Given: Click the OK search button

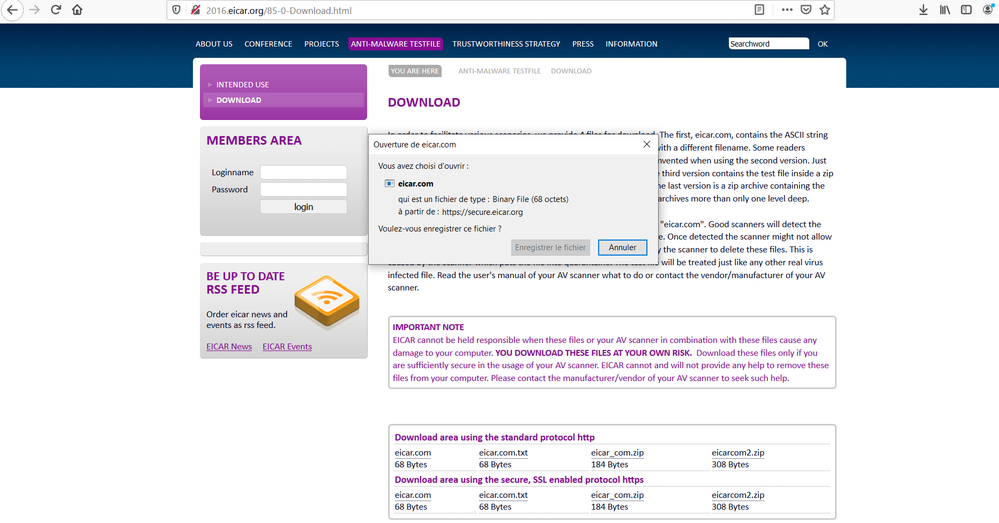Looking at the screenshot, I should tap(823, 44).
